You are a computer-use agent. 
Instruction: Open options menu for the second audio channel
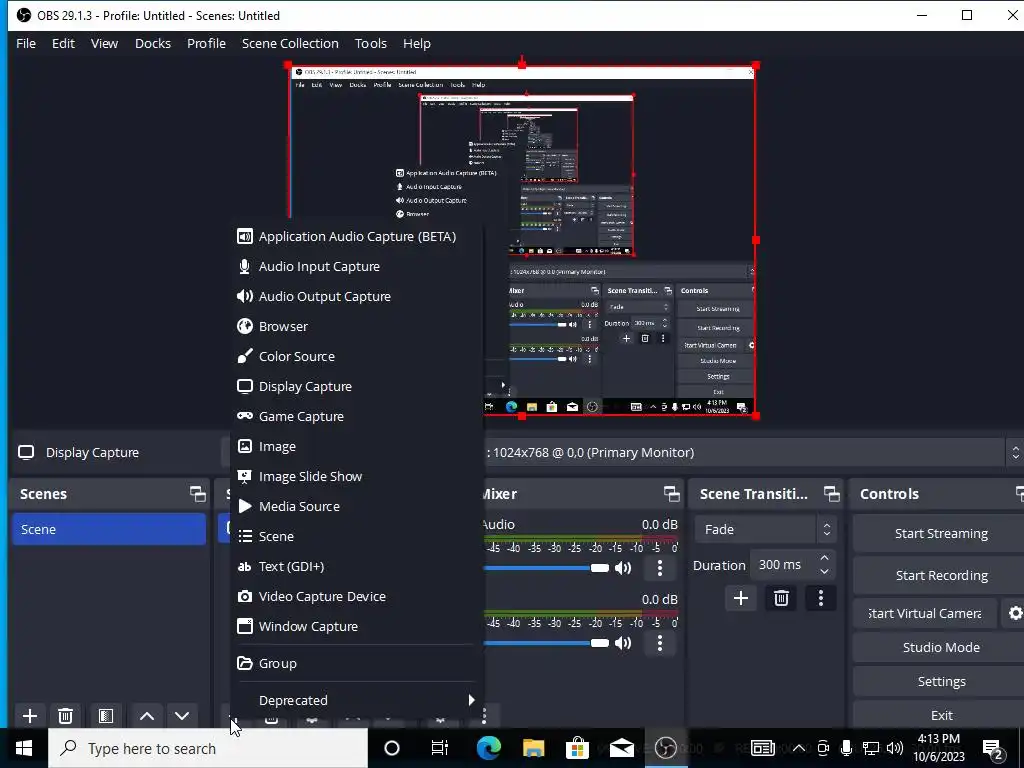[x=660, y=643]
